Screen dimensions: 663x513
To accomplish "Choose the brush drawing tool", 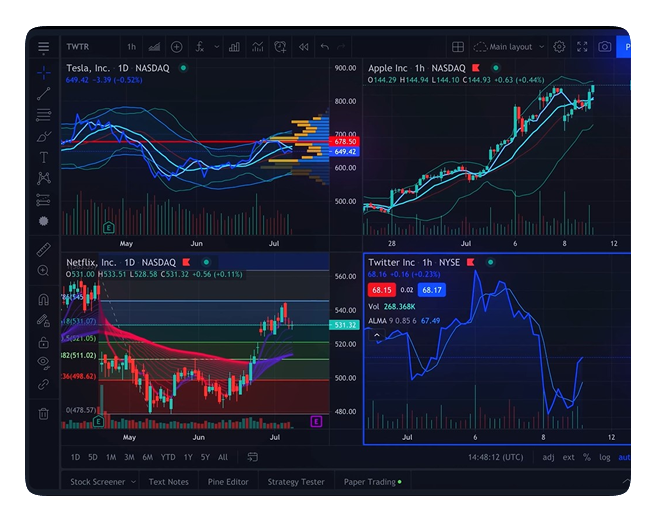I will (x=44, y=137).
